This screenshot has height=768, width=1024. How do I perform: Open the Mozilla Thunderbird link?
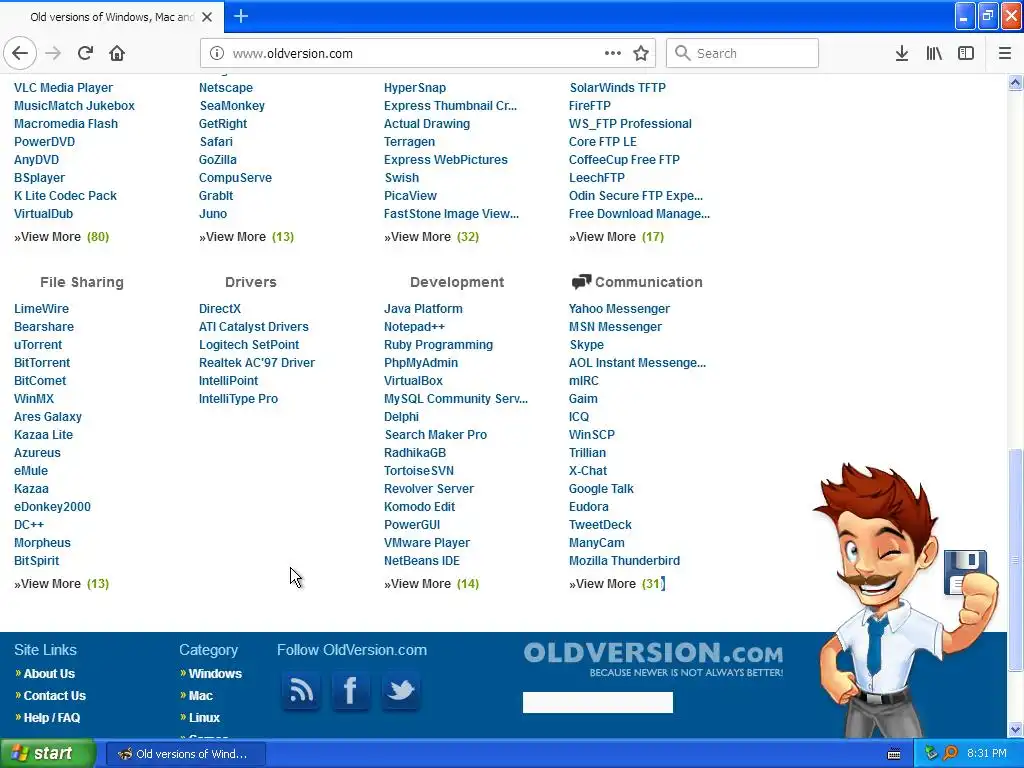click(x=624, y=560)
